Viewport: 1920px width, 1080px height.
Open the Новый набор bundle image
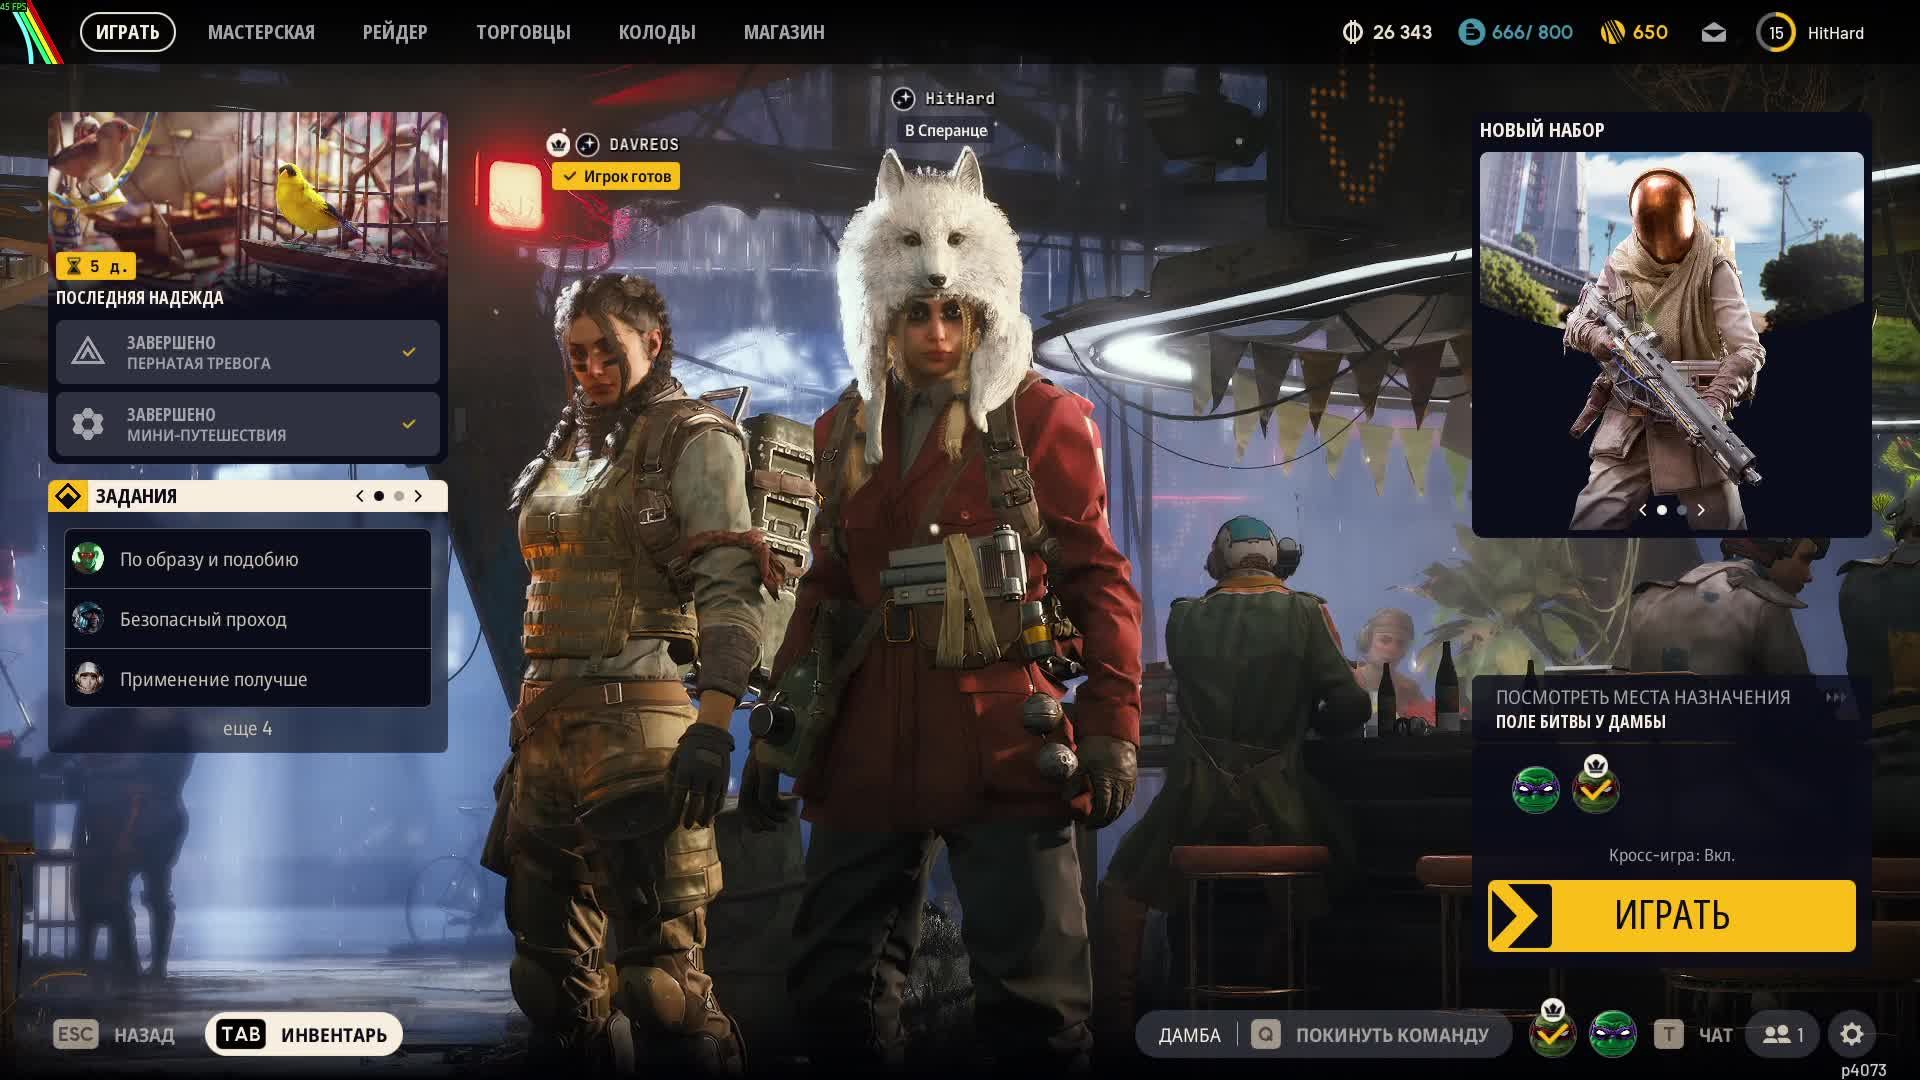[x=1672, y=341]
